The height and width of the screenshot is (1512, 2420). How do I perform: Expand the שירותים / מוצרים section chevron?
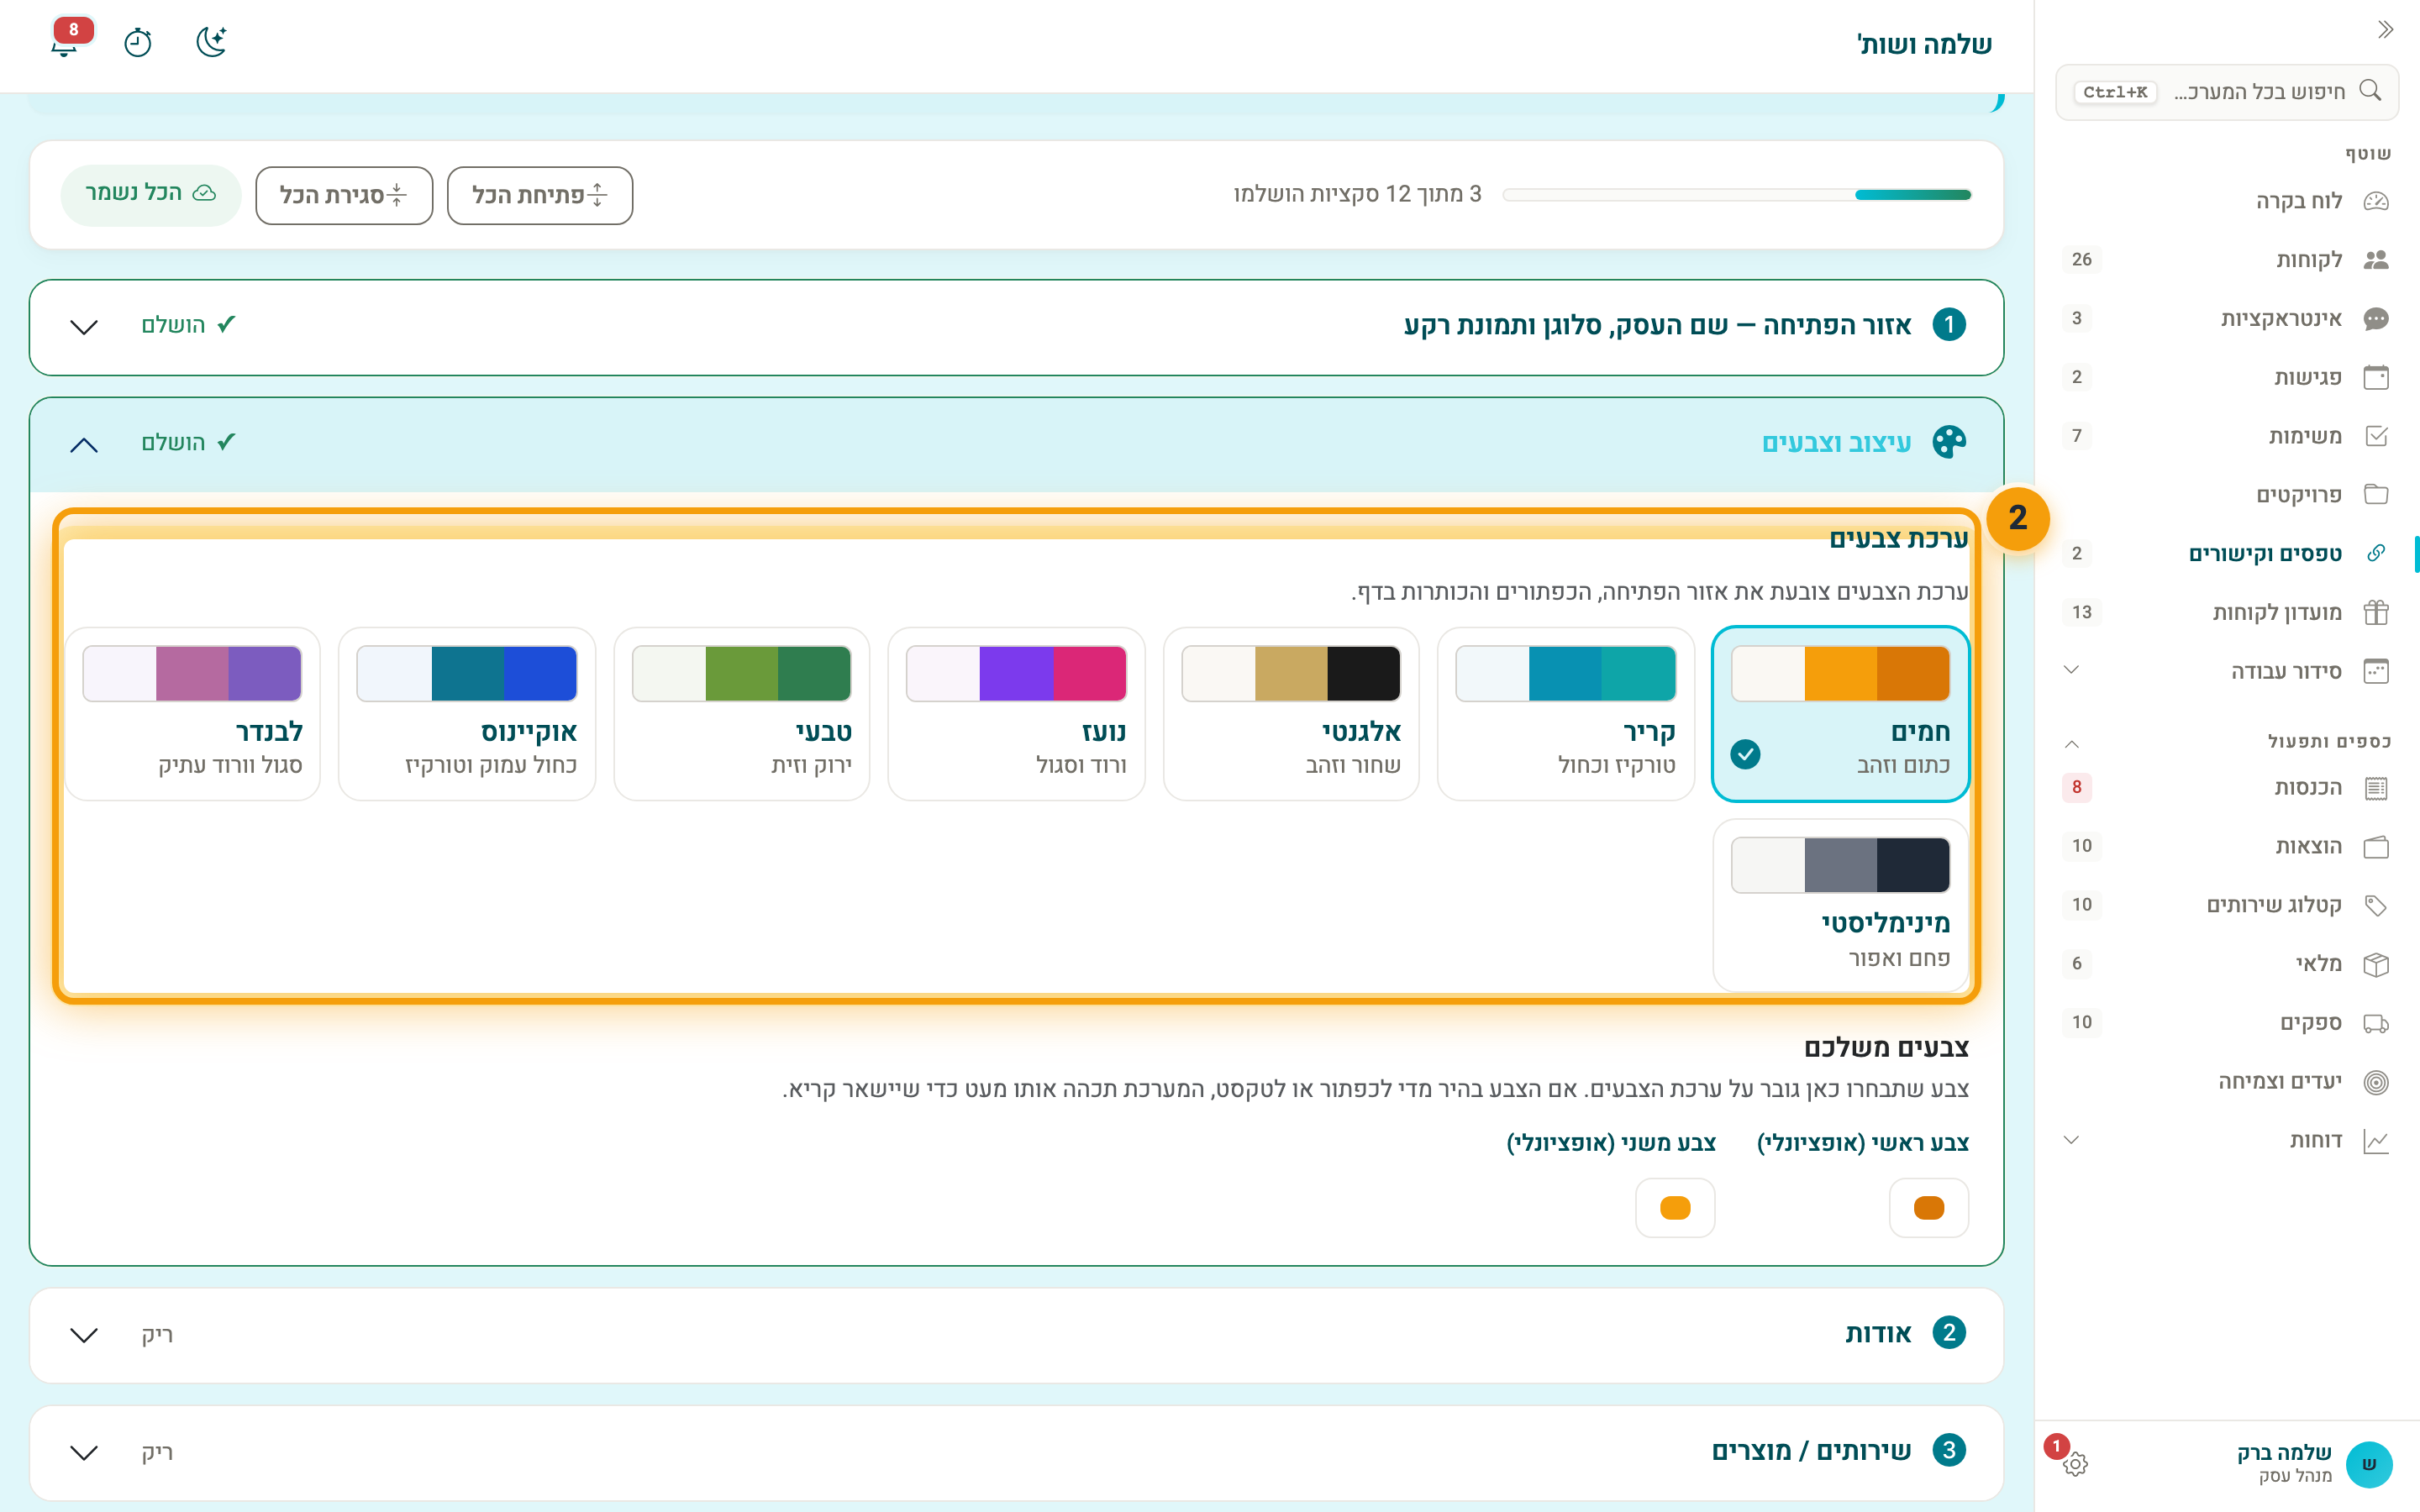[84, 1452]
